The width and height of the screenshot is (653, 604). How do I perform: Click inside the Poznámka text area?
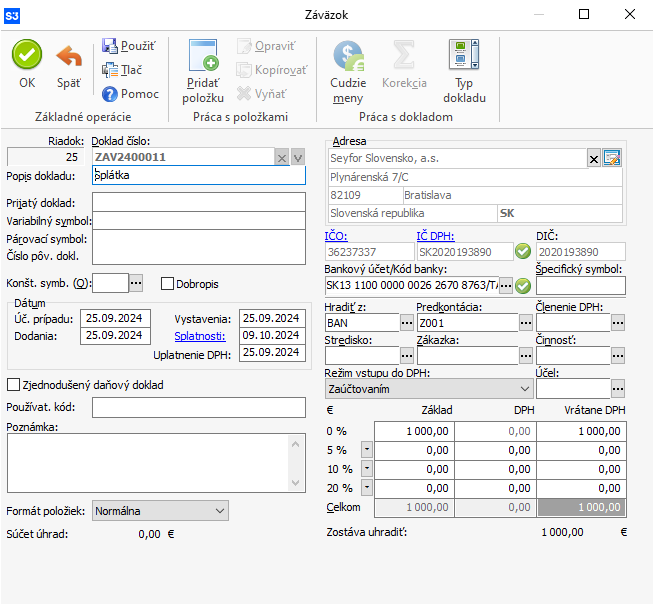coord(148,463)
